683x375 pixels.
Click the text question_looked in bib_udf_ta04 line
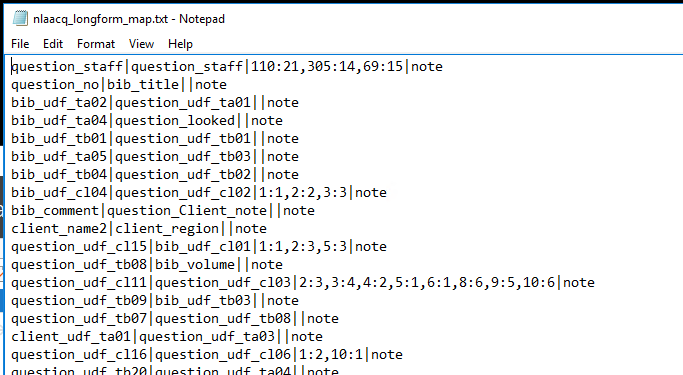(175, 121)
